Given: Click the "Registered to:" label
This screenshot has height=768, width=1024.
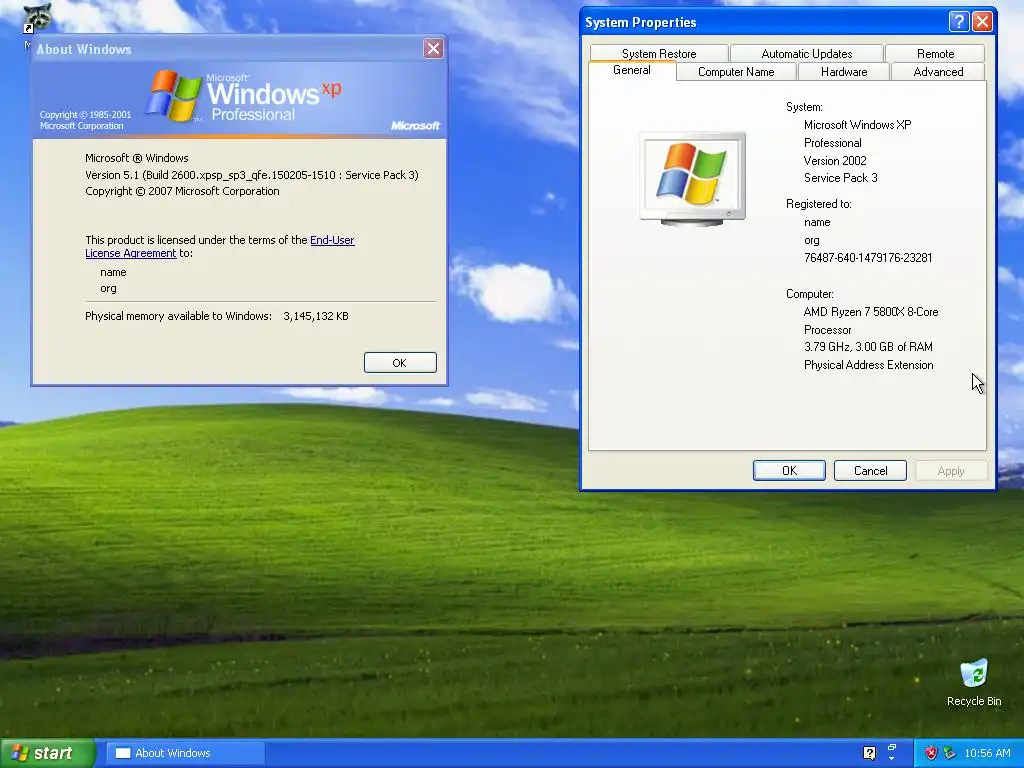Looking at the screenshot, I should [818, 204].
